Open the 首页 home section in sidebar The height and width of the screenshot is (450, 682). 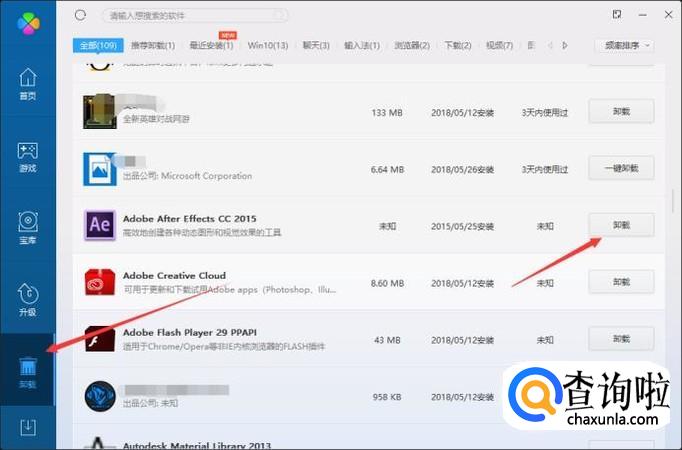27,84
